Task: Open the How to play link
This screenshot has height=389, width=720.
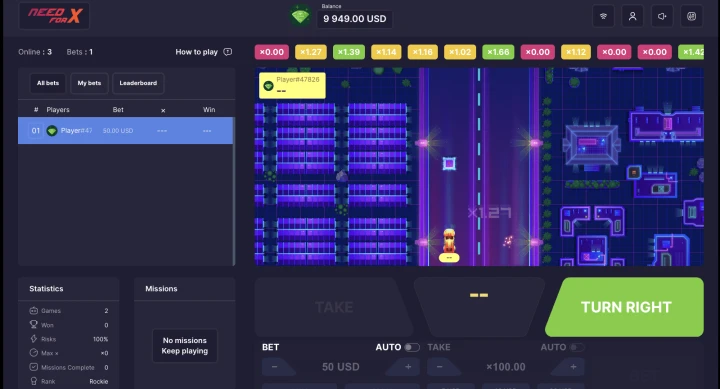Action: [197, 52]
